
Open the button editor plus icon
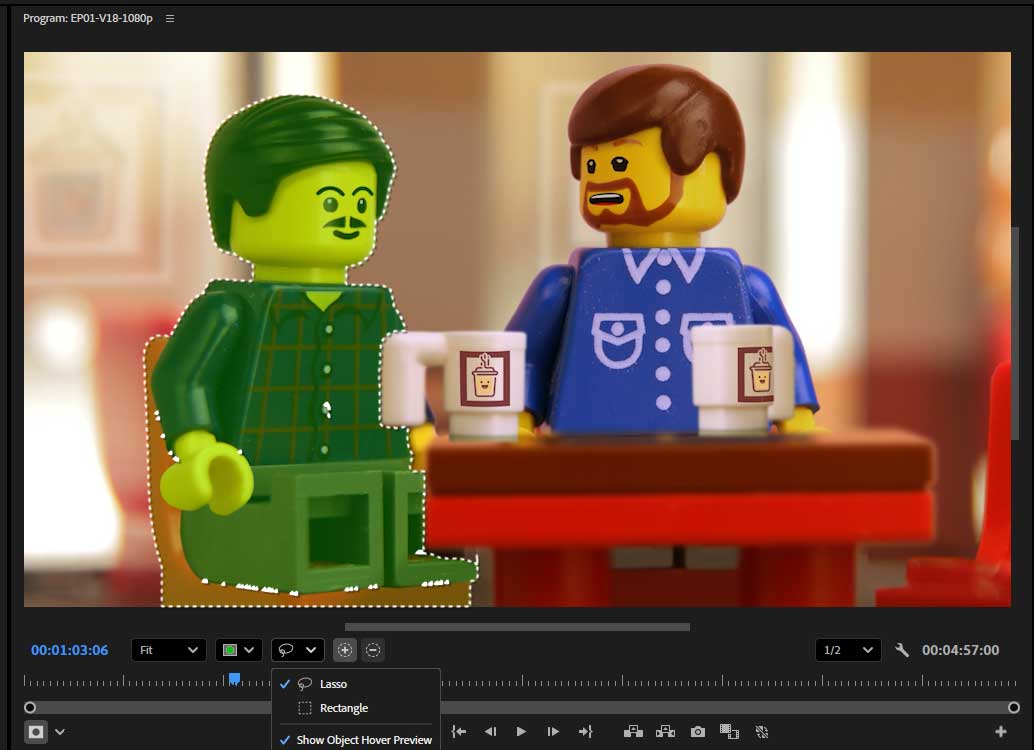click(x=1001, y=732)
